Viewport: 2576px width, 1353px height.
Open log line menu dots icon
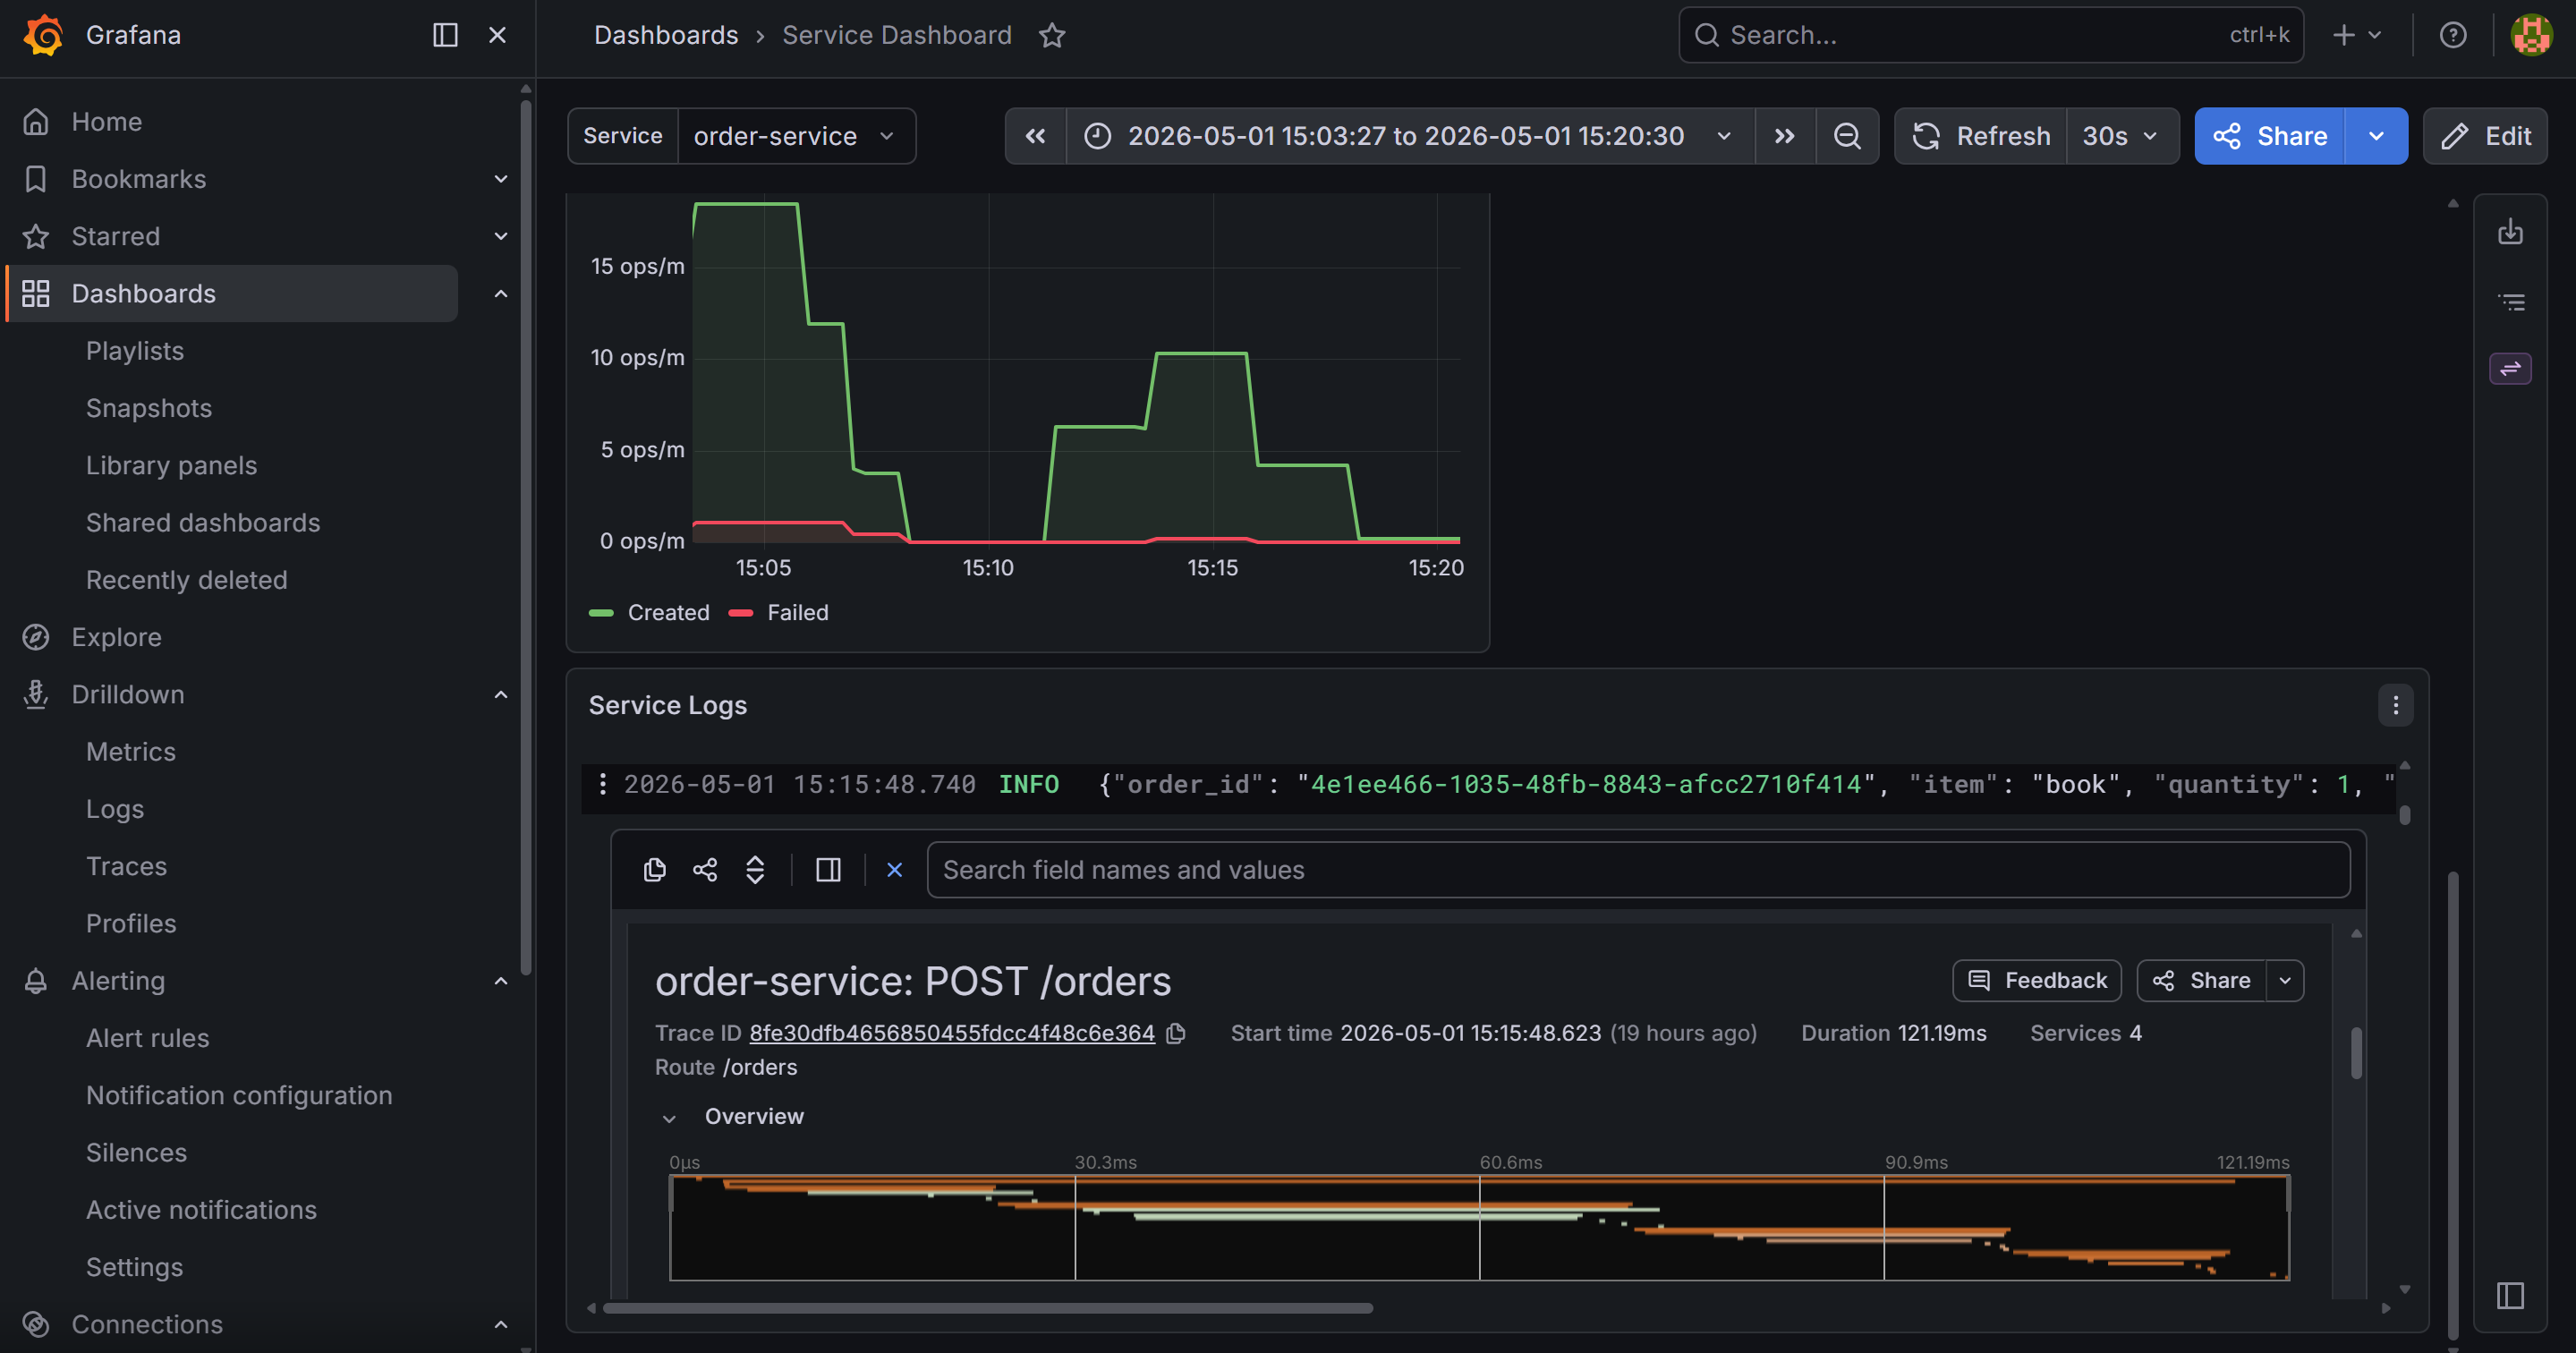[602, 784]
